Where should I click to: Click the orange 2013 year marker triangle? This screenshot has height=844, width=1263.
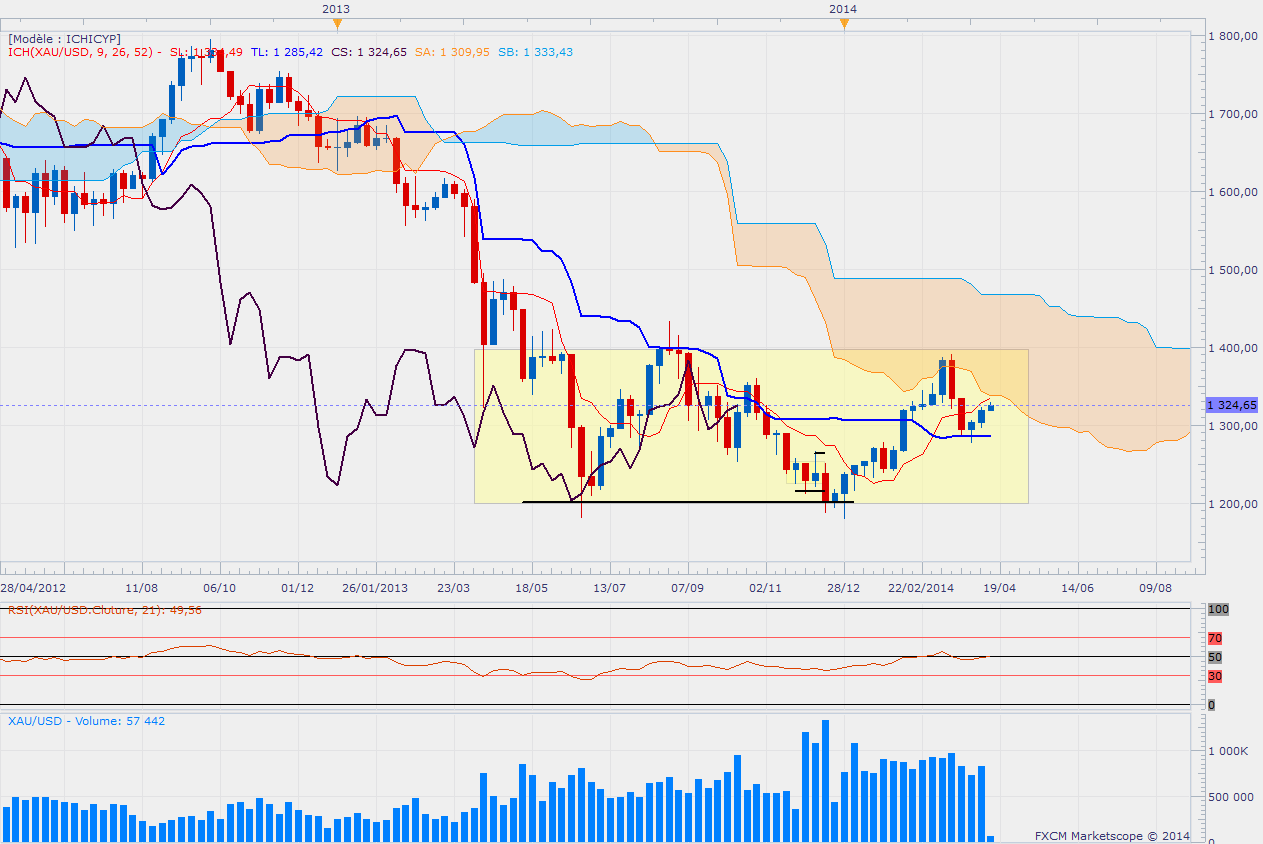coord(337,22)
